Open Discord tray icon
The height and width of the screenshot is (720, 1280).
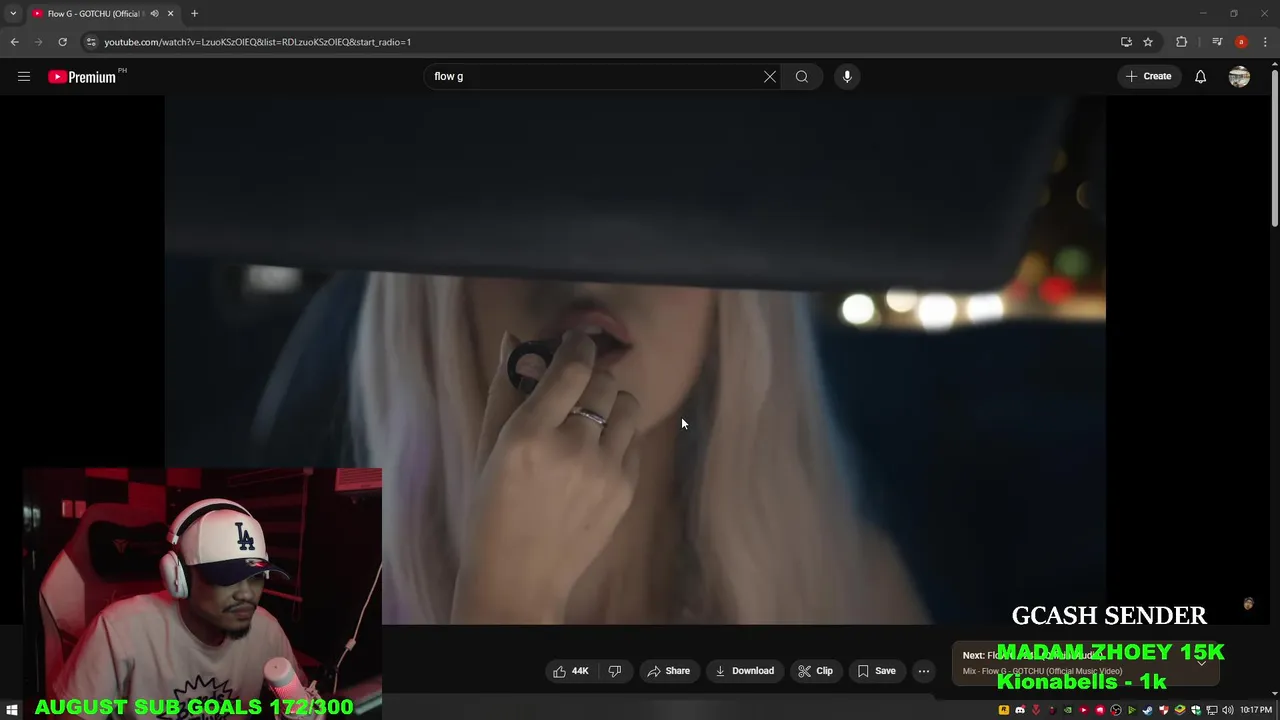[1020, 710]
